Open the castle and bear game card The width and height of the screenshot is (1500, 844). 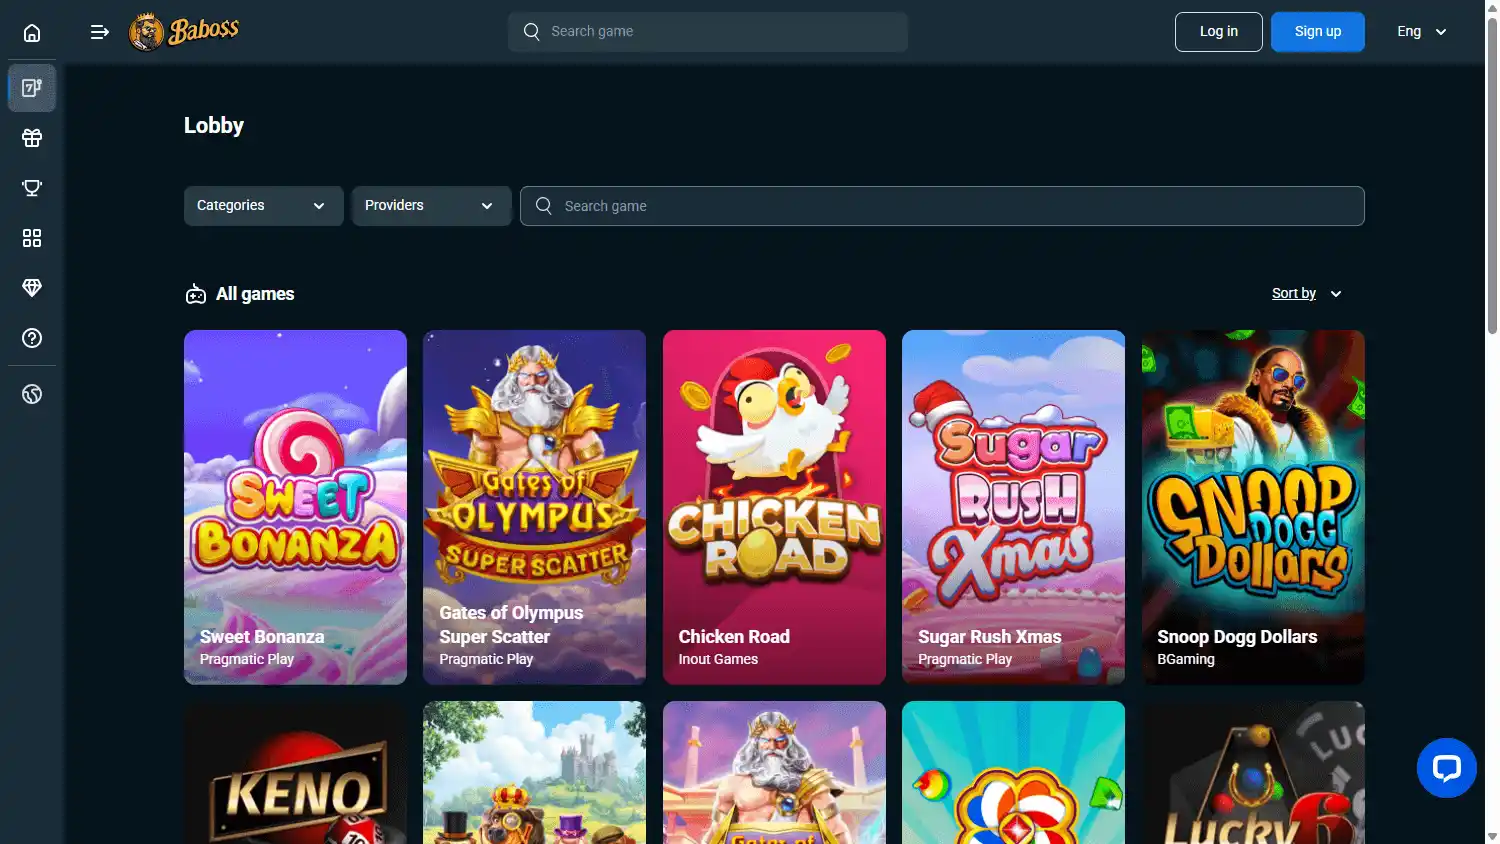(534, 772)
